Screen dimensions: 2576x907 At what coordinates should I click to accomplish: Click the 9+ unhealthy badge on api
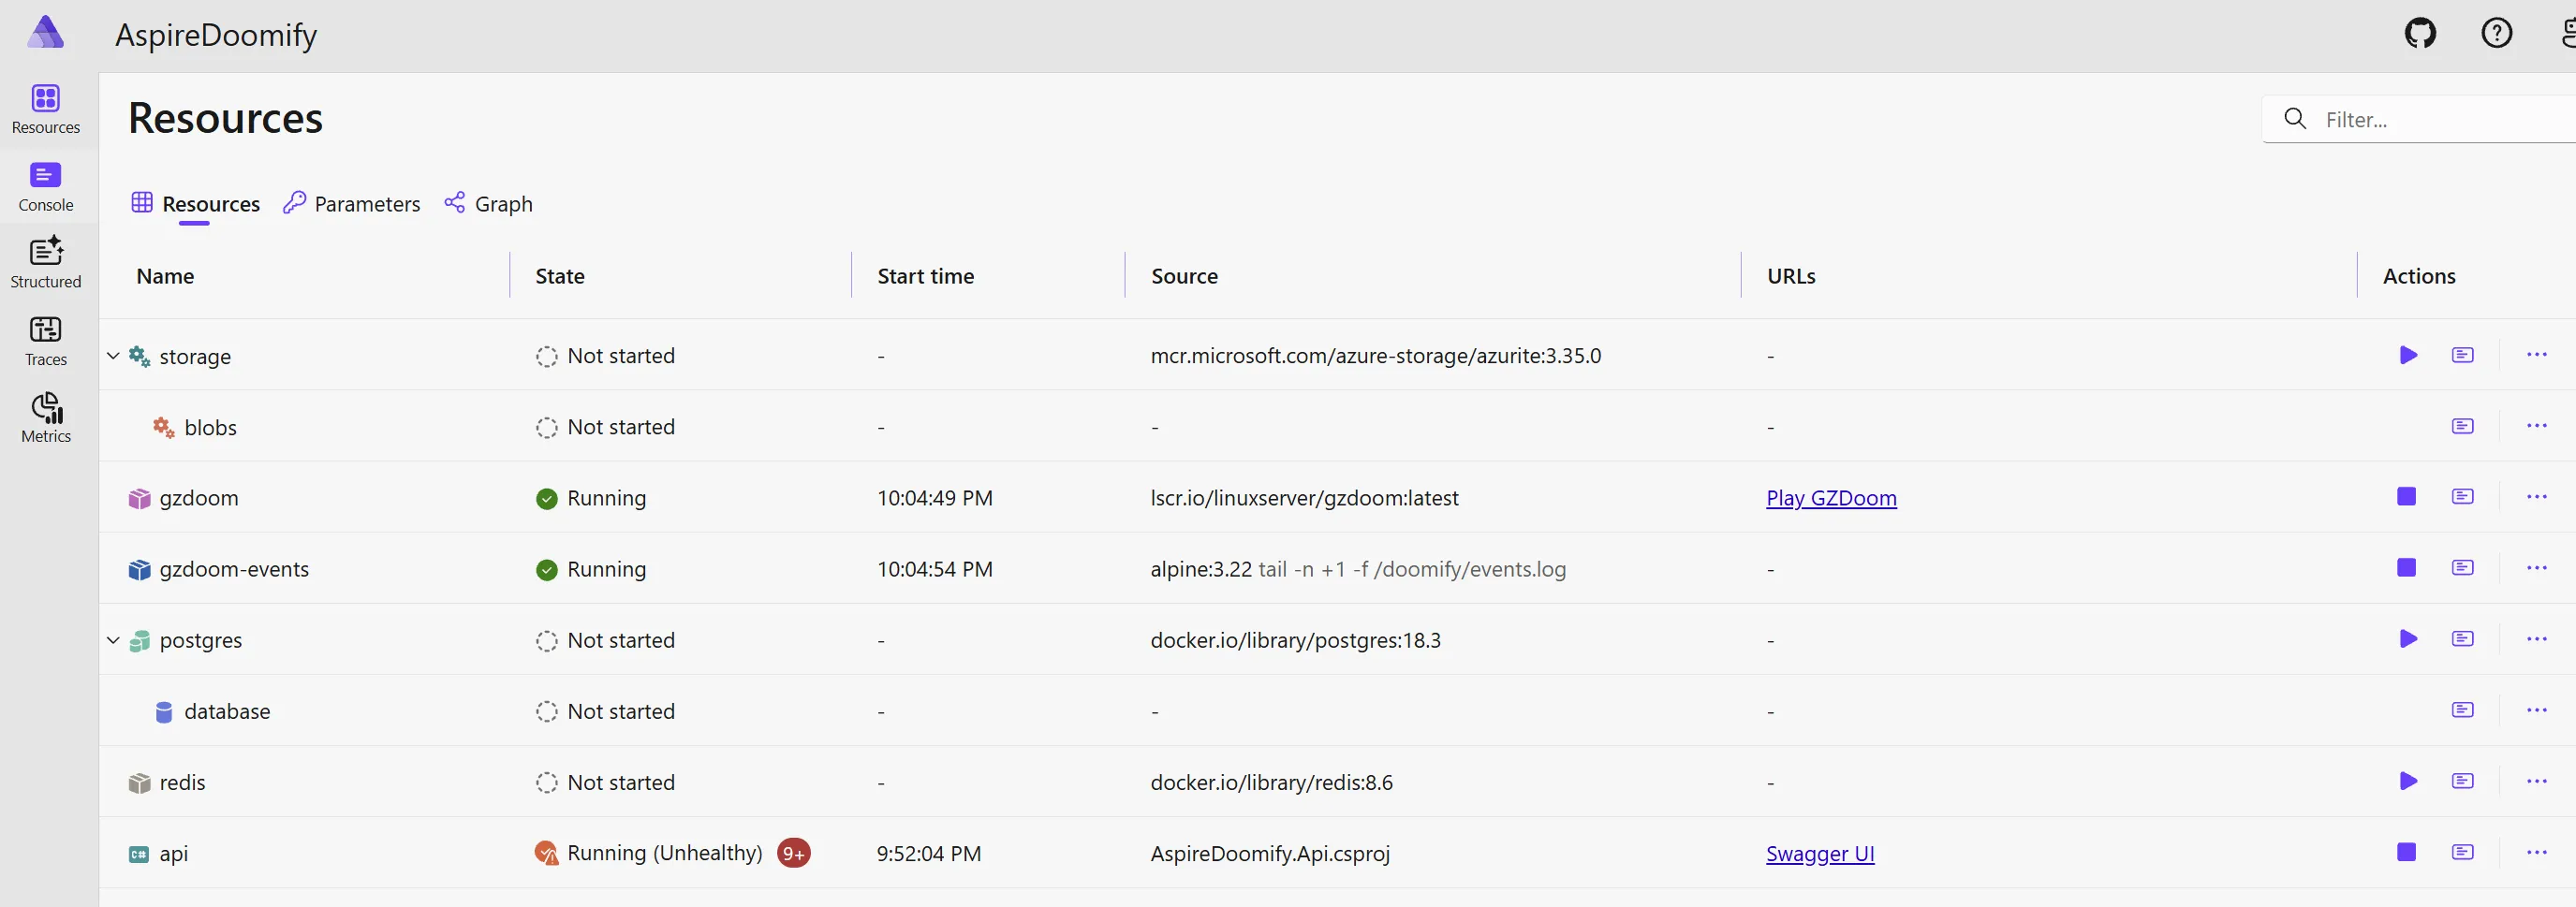coord(794,853)
